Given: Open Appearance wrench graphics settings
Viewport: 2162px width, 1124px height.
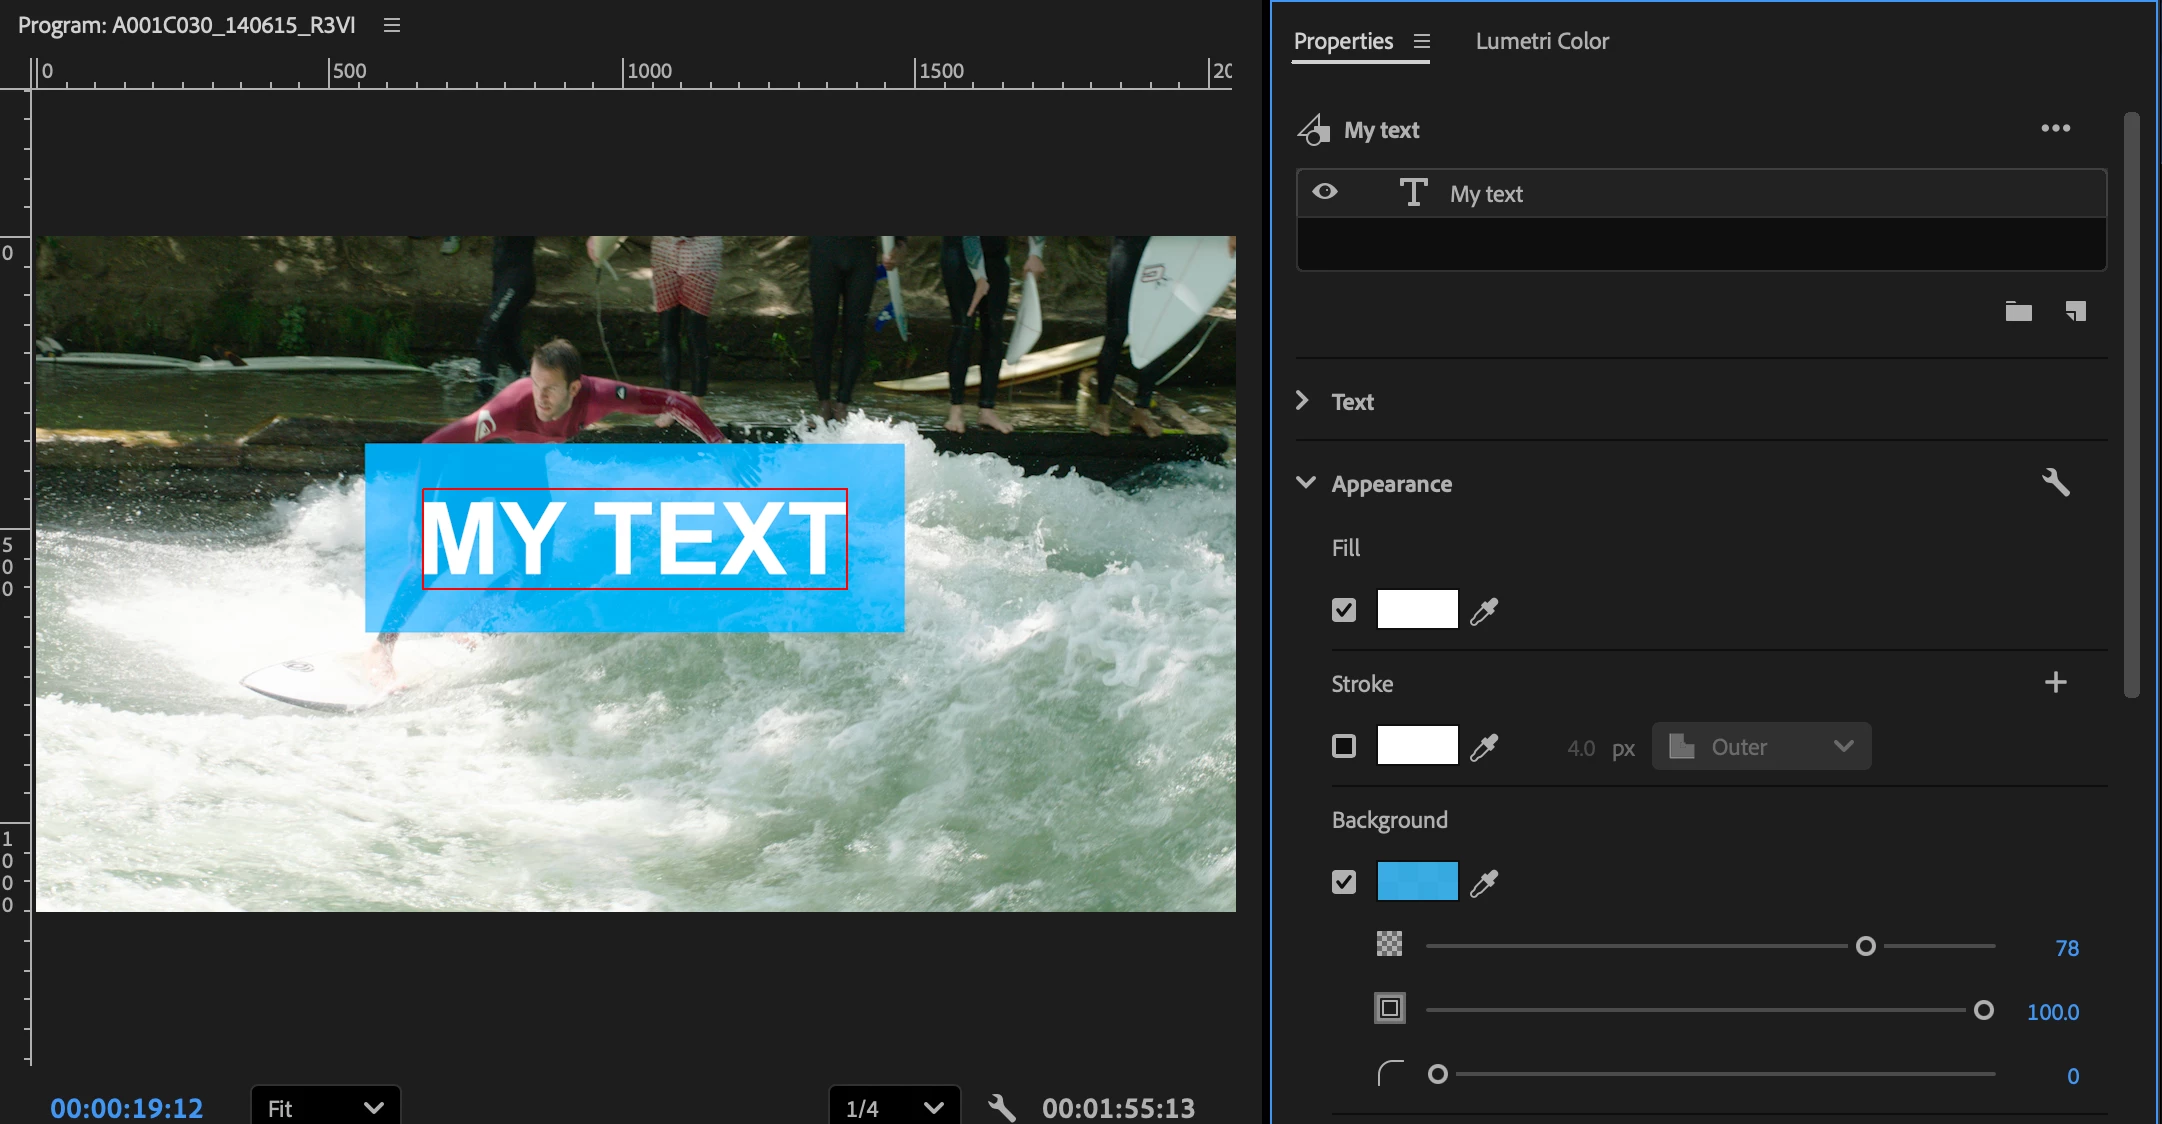Looking at the screenshot, I should click(2055, 483).
